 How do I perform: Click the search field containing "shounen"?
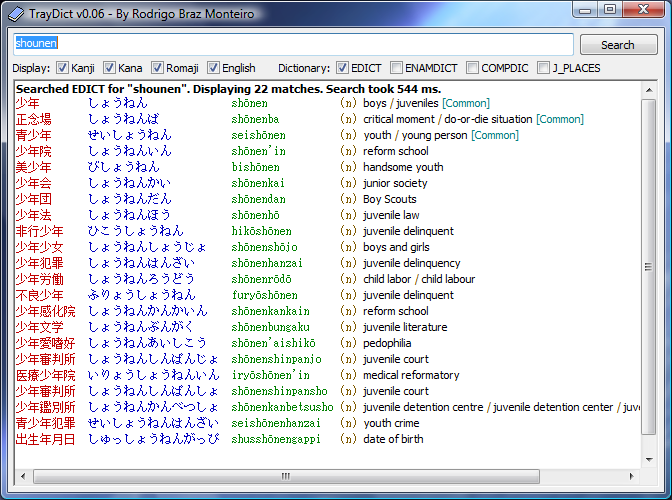(x=292, y=44)
